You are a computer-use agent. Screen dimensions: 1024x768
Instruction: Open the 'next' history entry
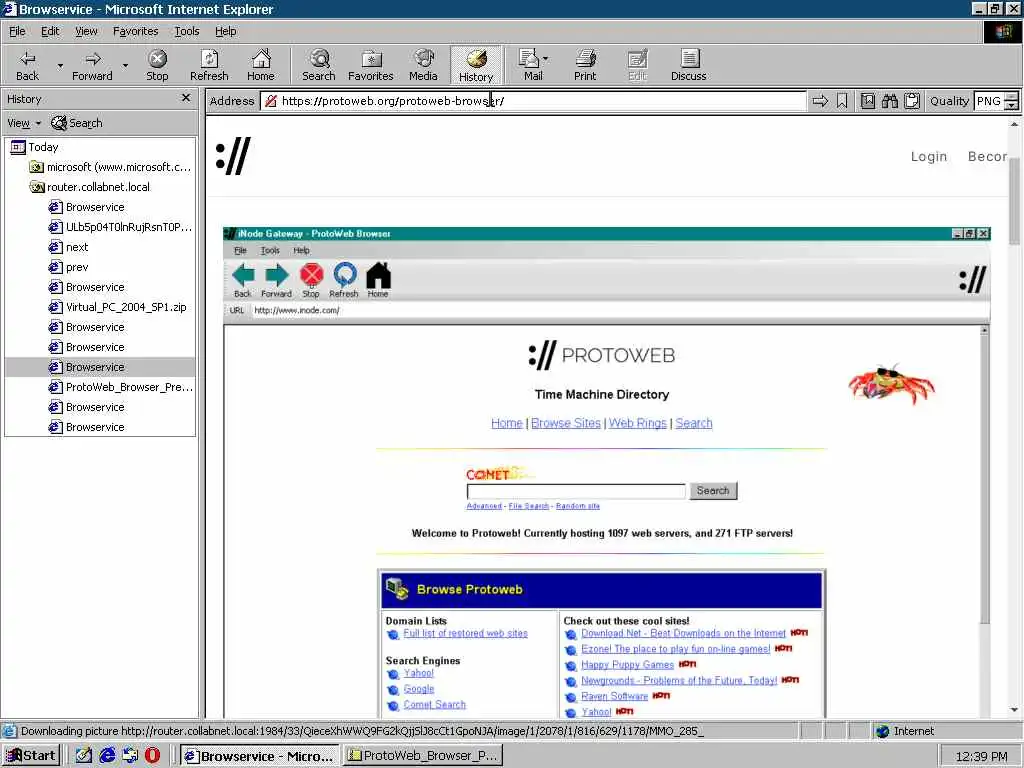(x=69, y=247)
